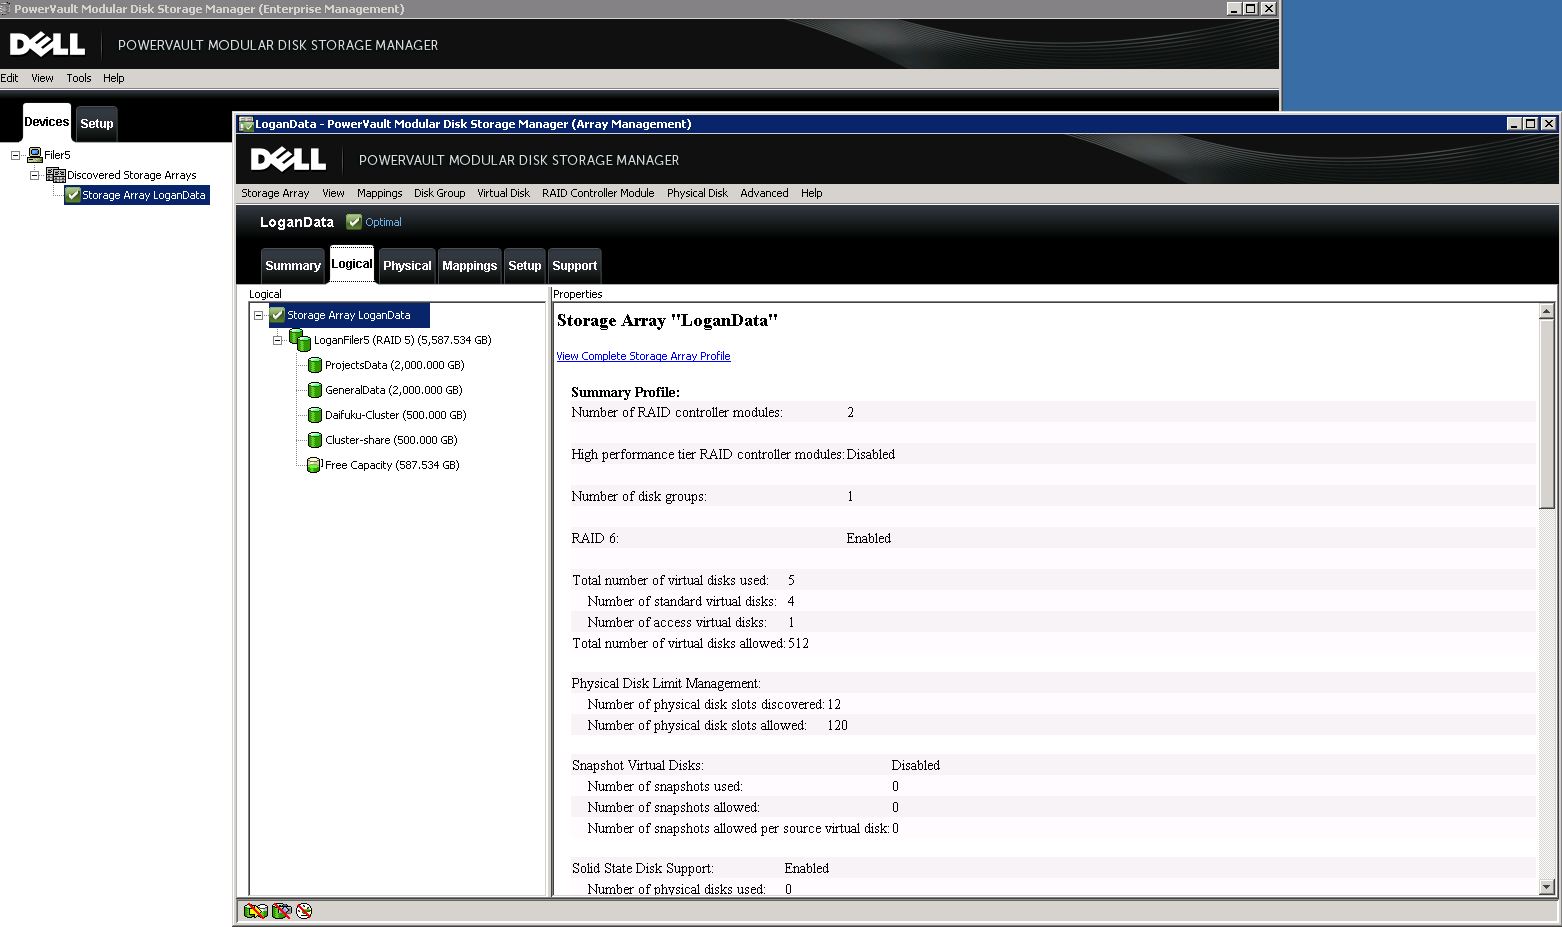Select LoganFiler5 (RAID 5) disk group
Viewport: 1562px width, 927px height.
[402, 340]
